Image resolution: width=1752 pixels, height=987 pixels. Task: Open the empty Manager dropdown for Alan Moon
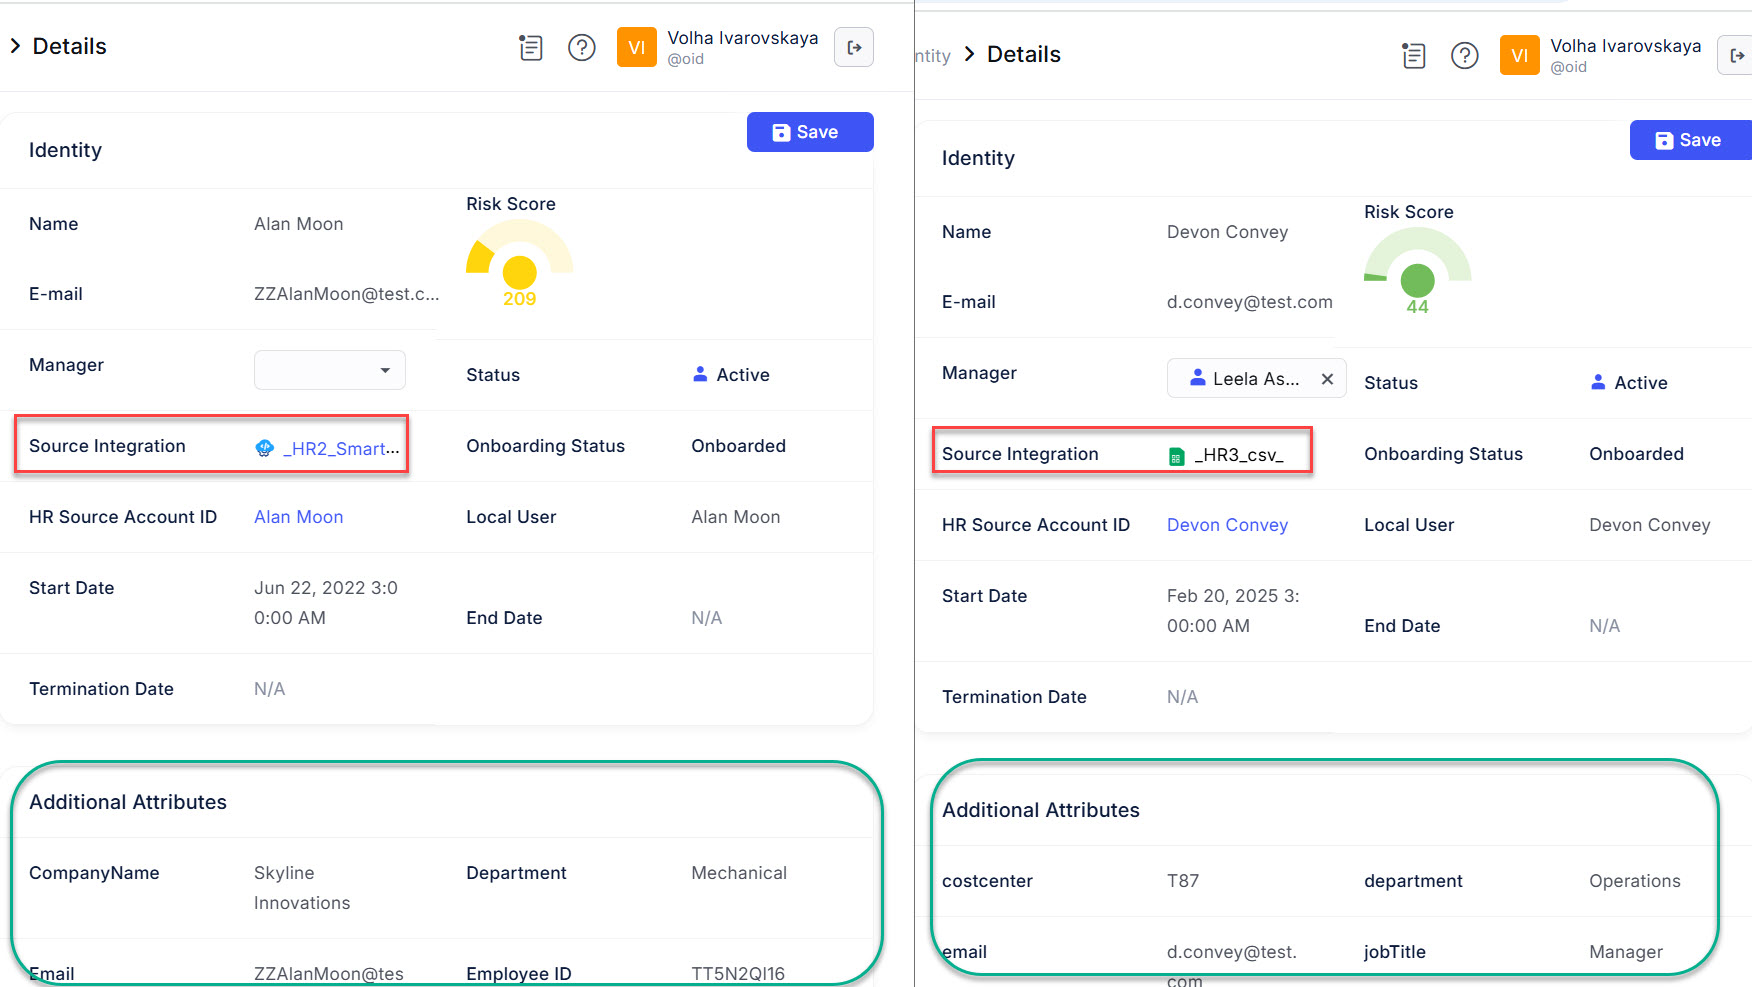(x=329, y=370)
